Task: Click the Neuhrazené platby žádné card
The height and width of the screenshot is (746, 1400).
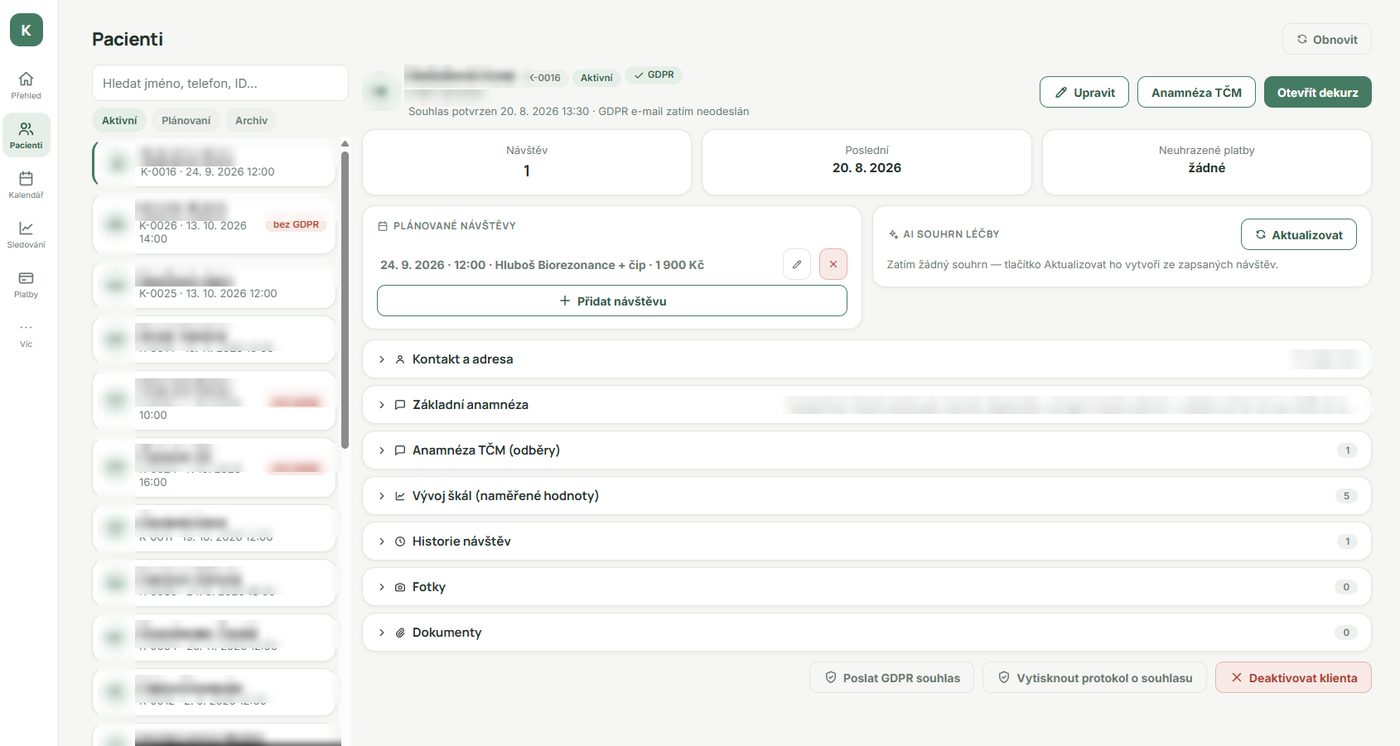Action: pyautogui.click(x=1207, y=162)
